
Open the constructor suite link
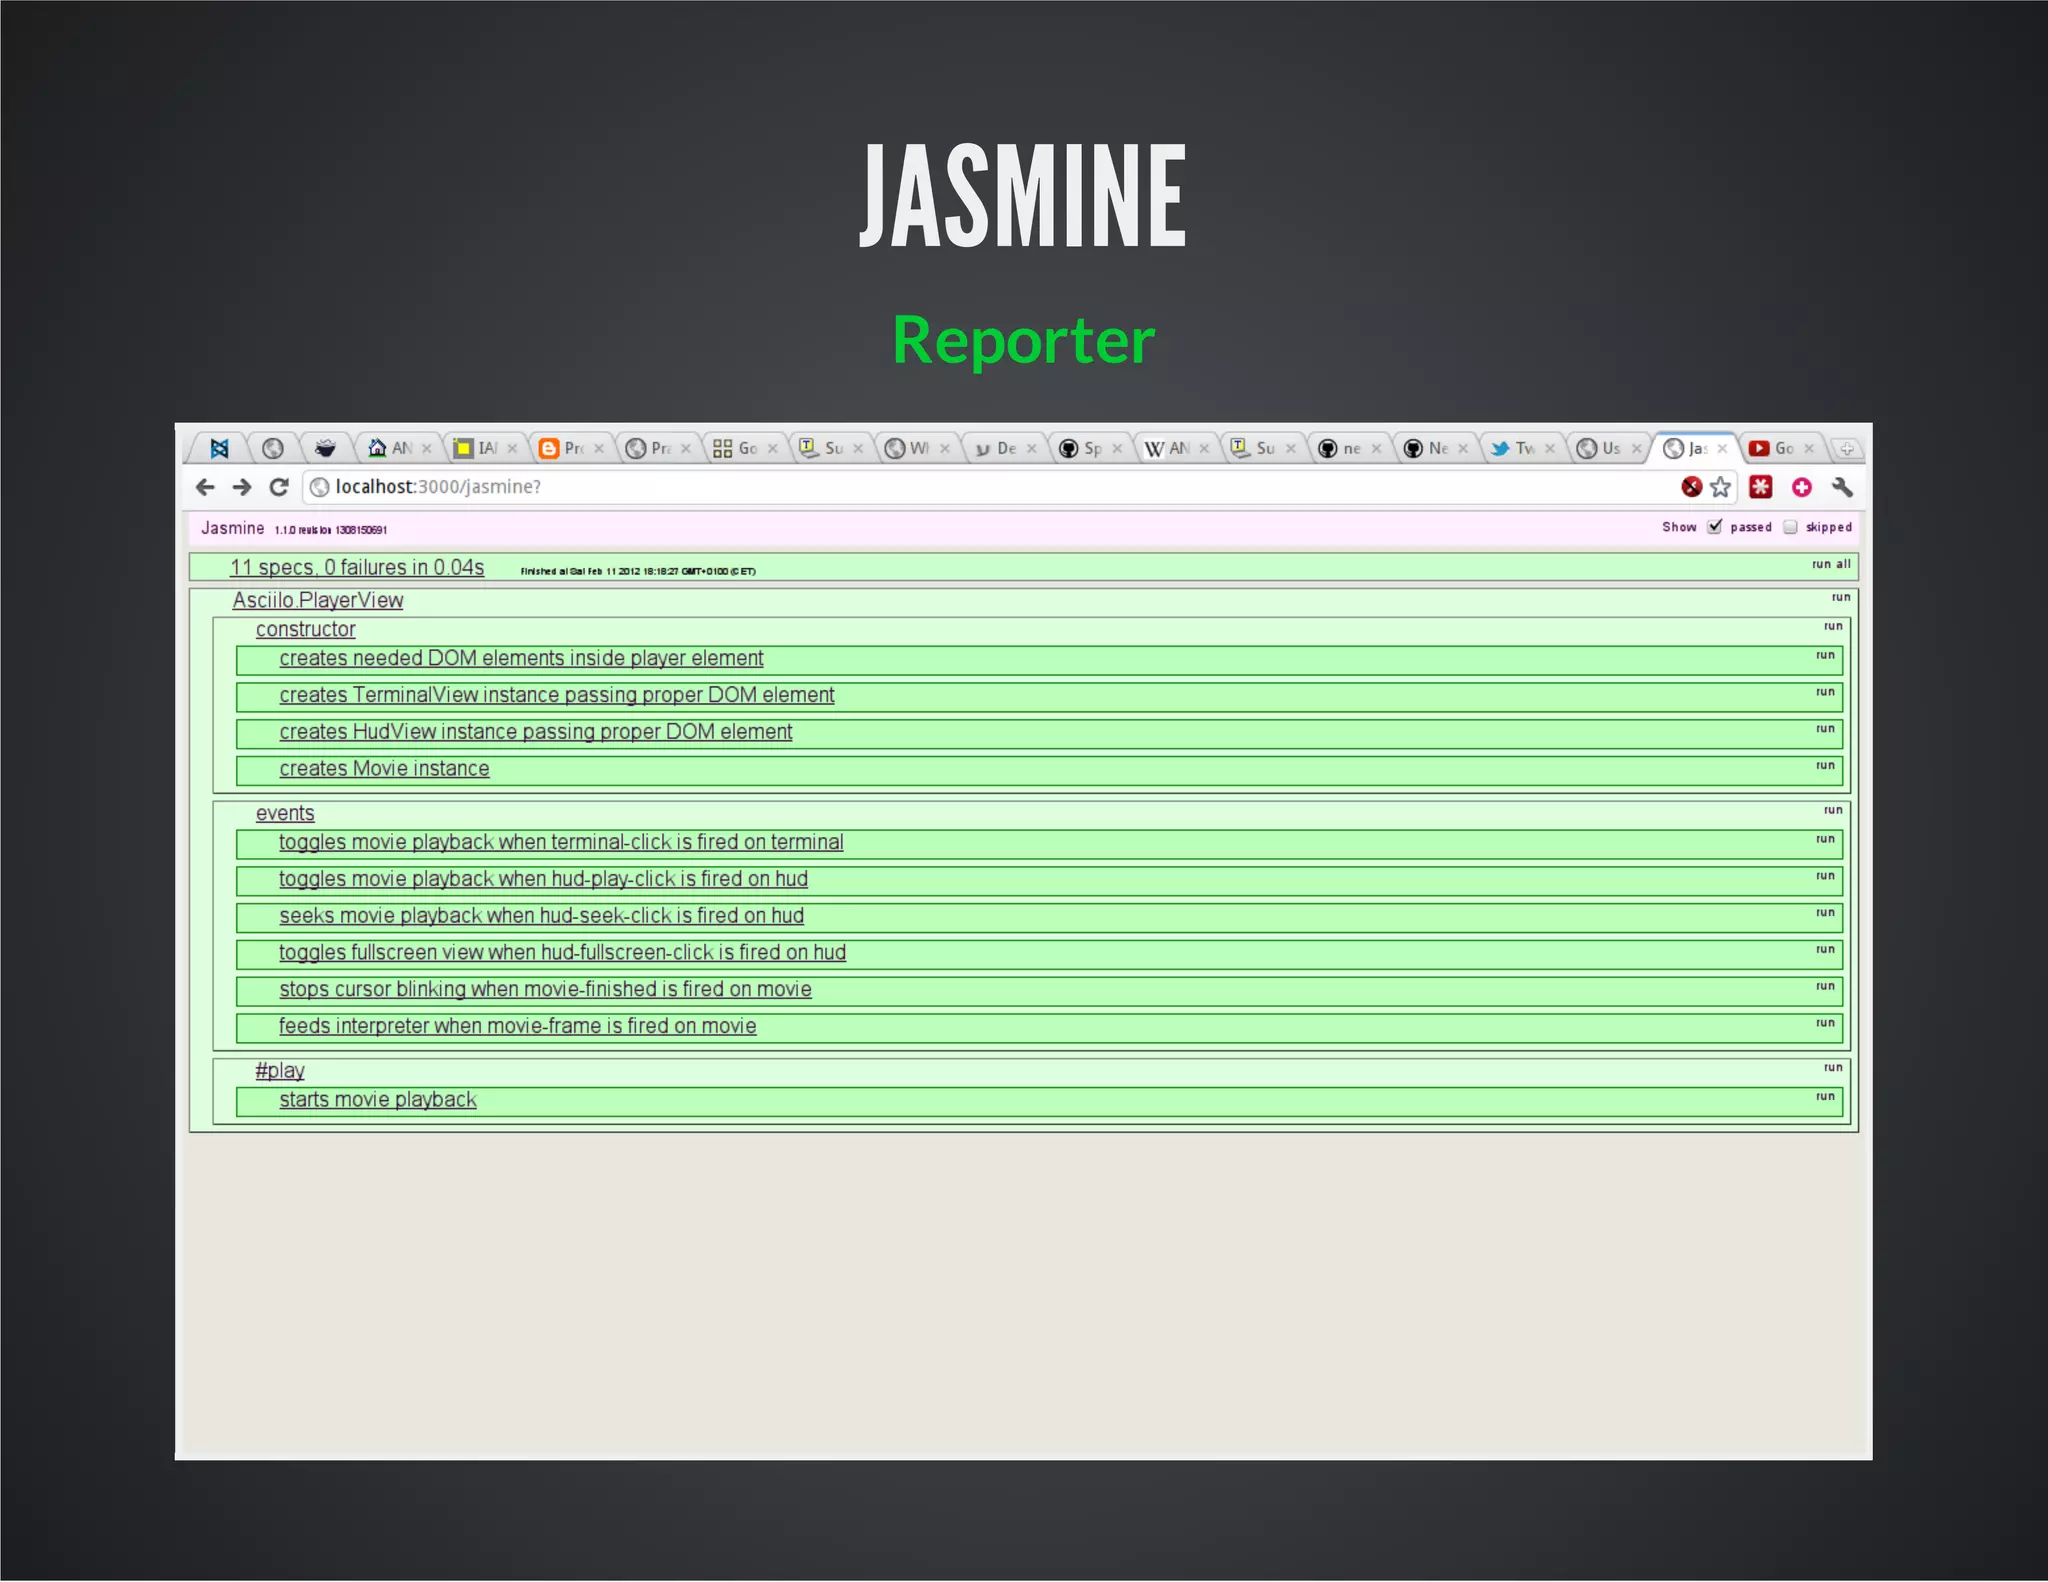pyautogui.click(x=305, y=629)
